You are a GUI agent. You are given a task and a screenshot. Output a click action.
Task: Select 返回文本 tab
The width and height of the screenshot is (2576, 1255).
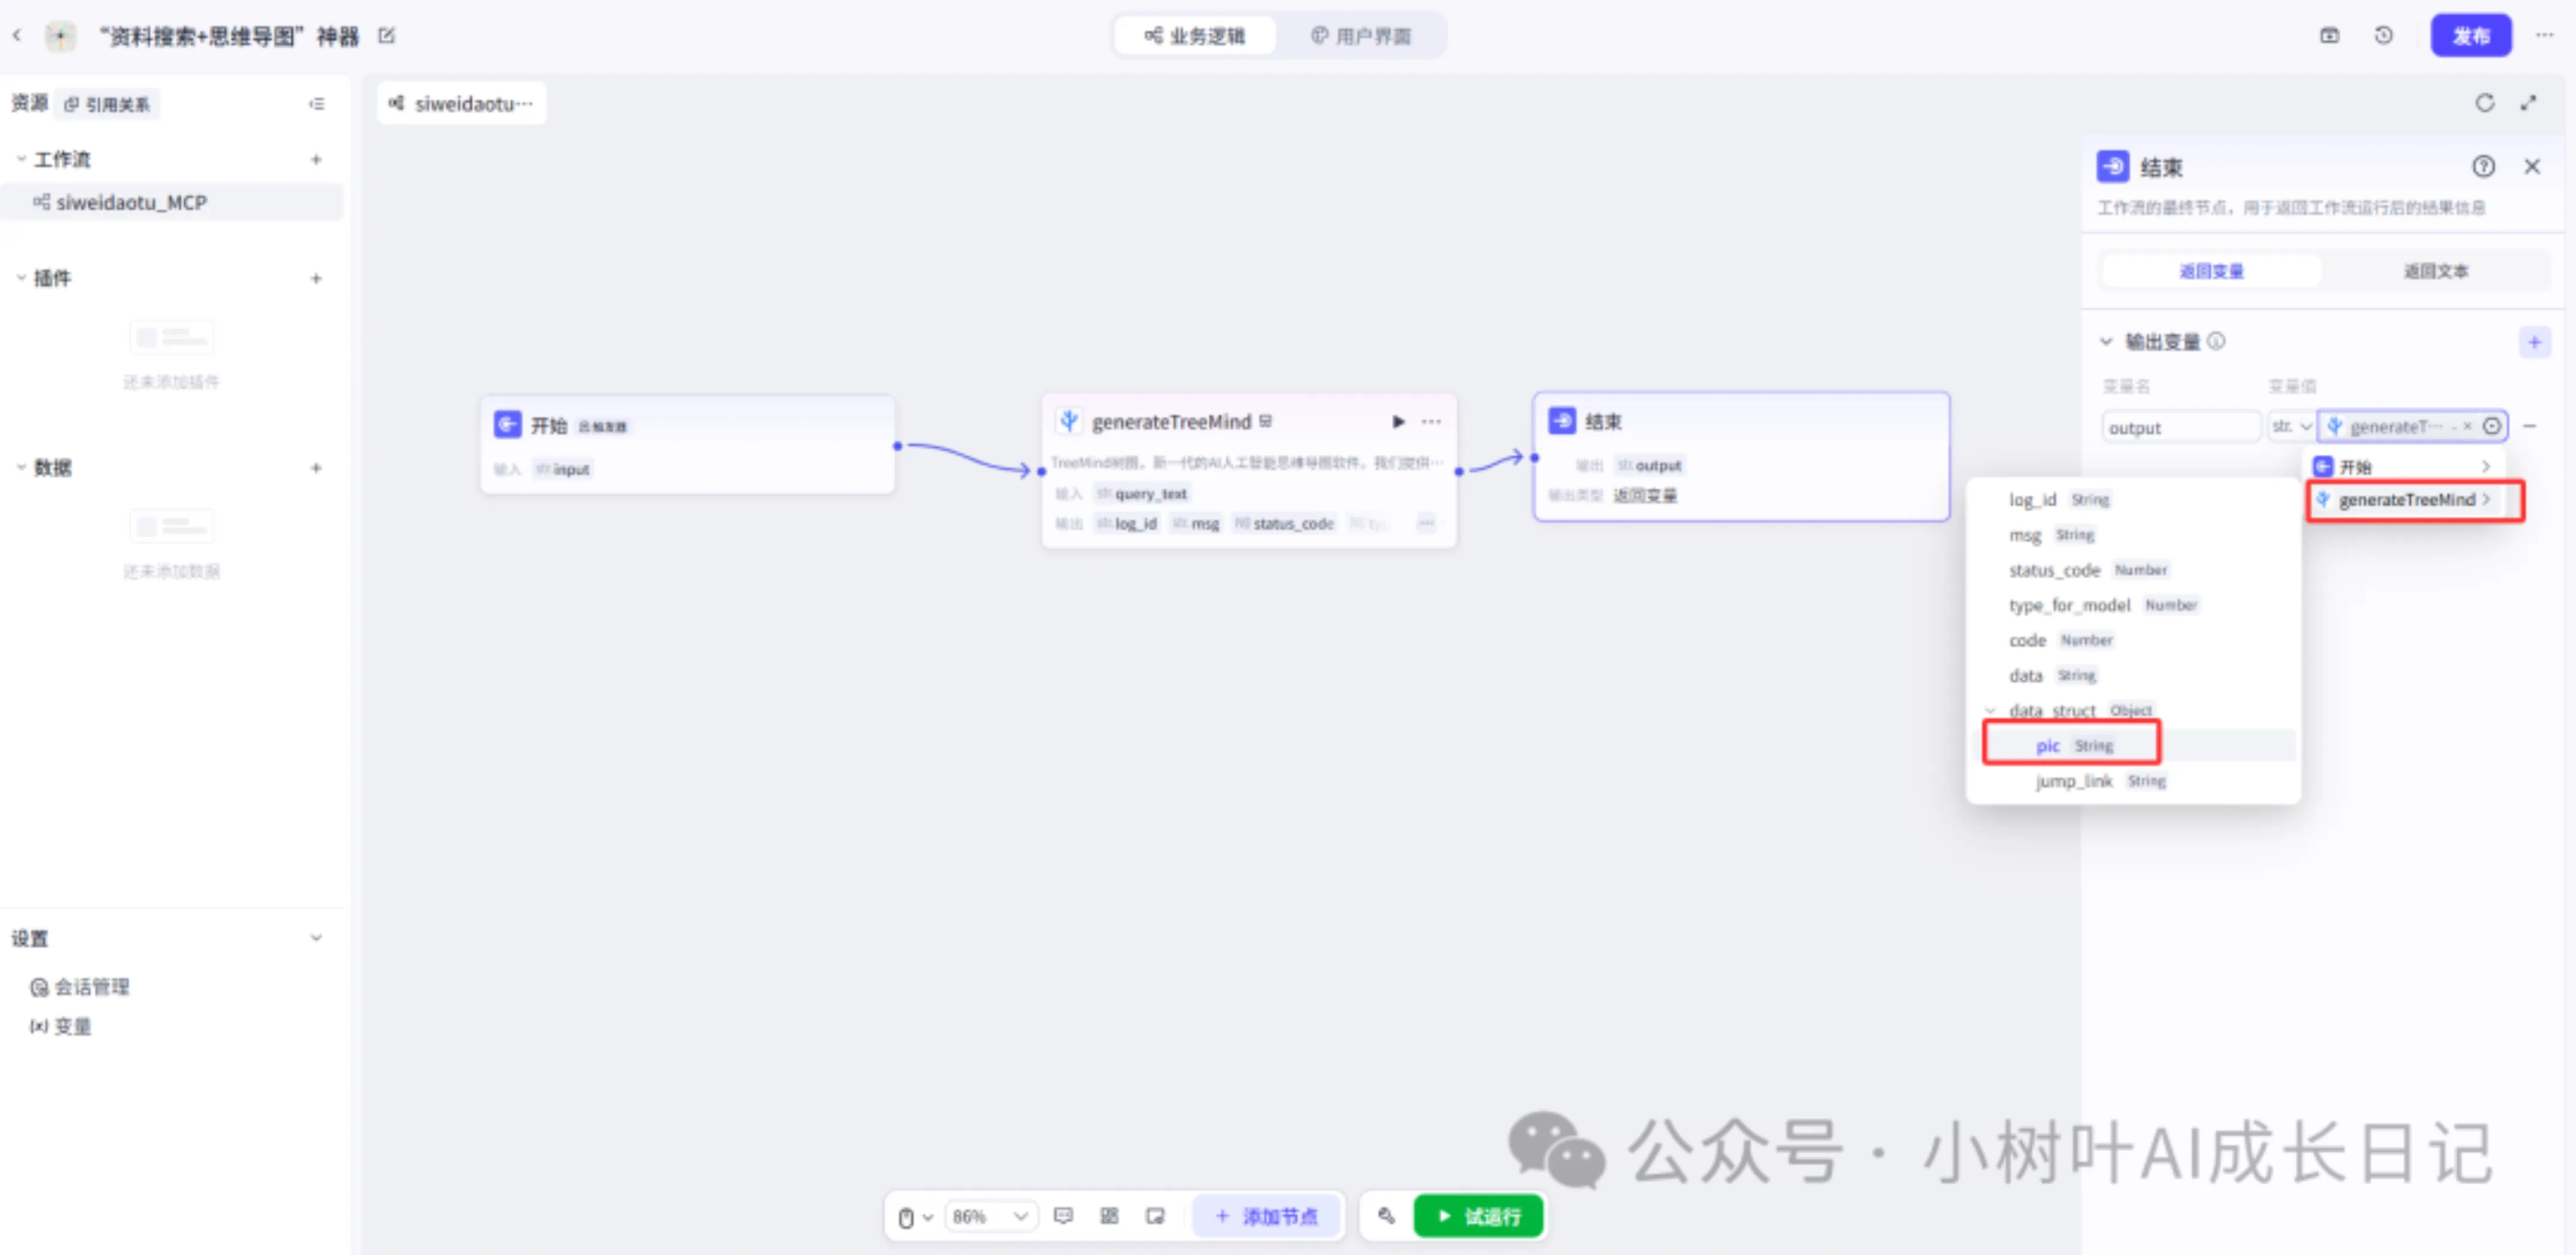point(2436,271)
